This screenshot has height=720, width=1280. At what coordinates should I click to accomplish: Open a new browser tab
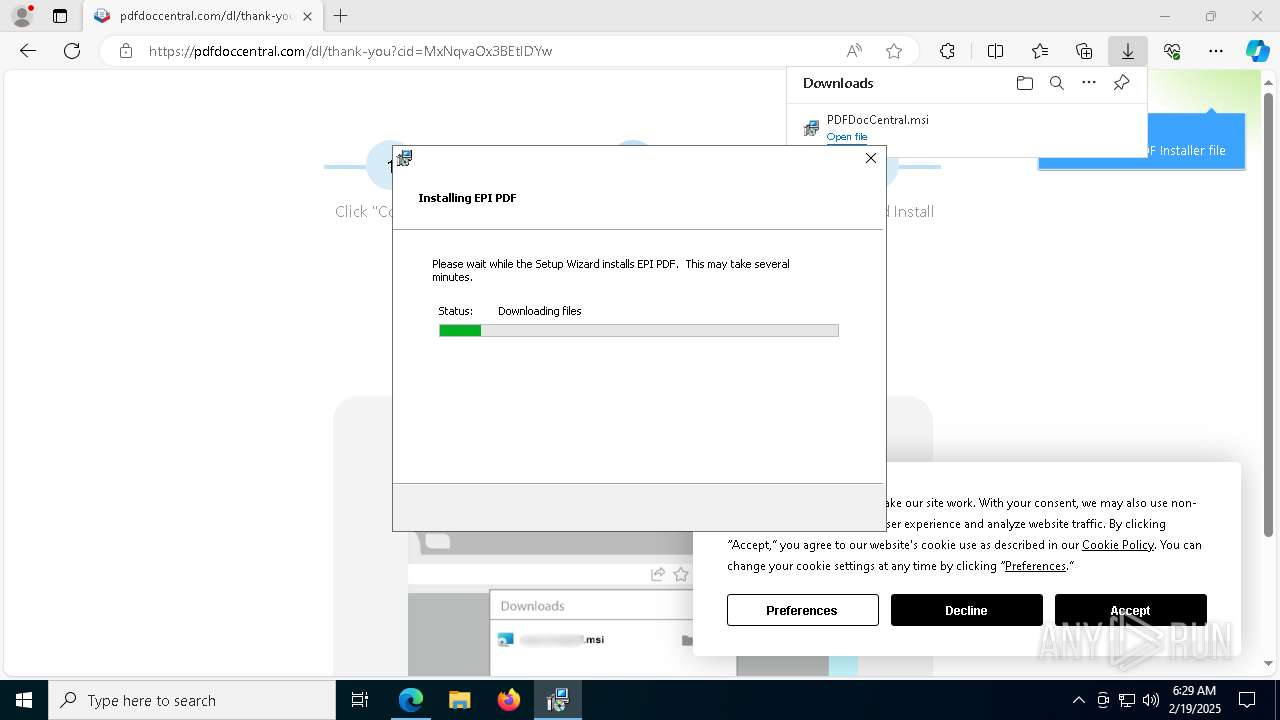[x=341, y=16]
